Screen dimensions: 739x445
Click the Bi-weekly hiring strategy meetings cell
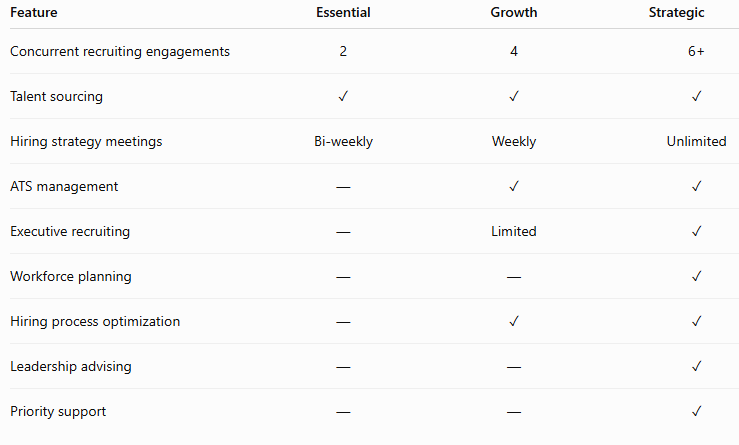pyautogui.click(x=343, y=141)
